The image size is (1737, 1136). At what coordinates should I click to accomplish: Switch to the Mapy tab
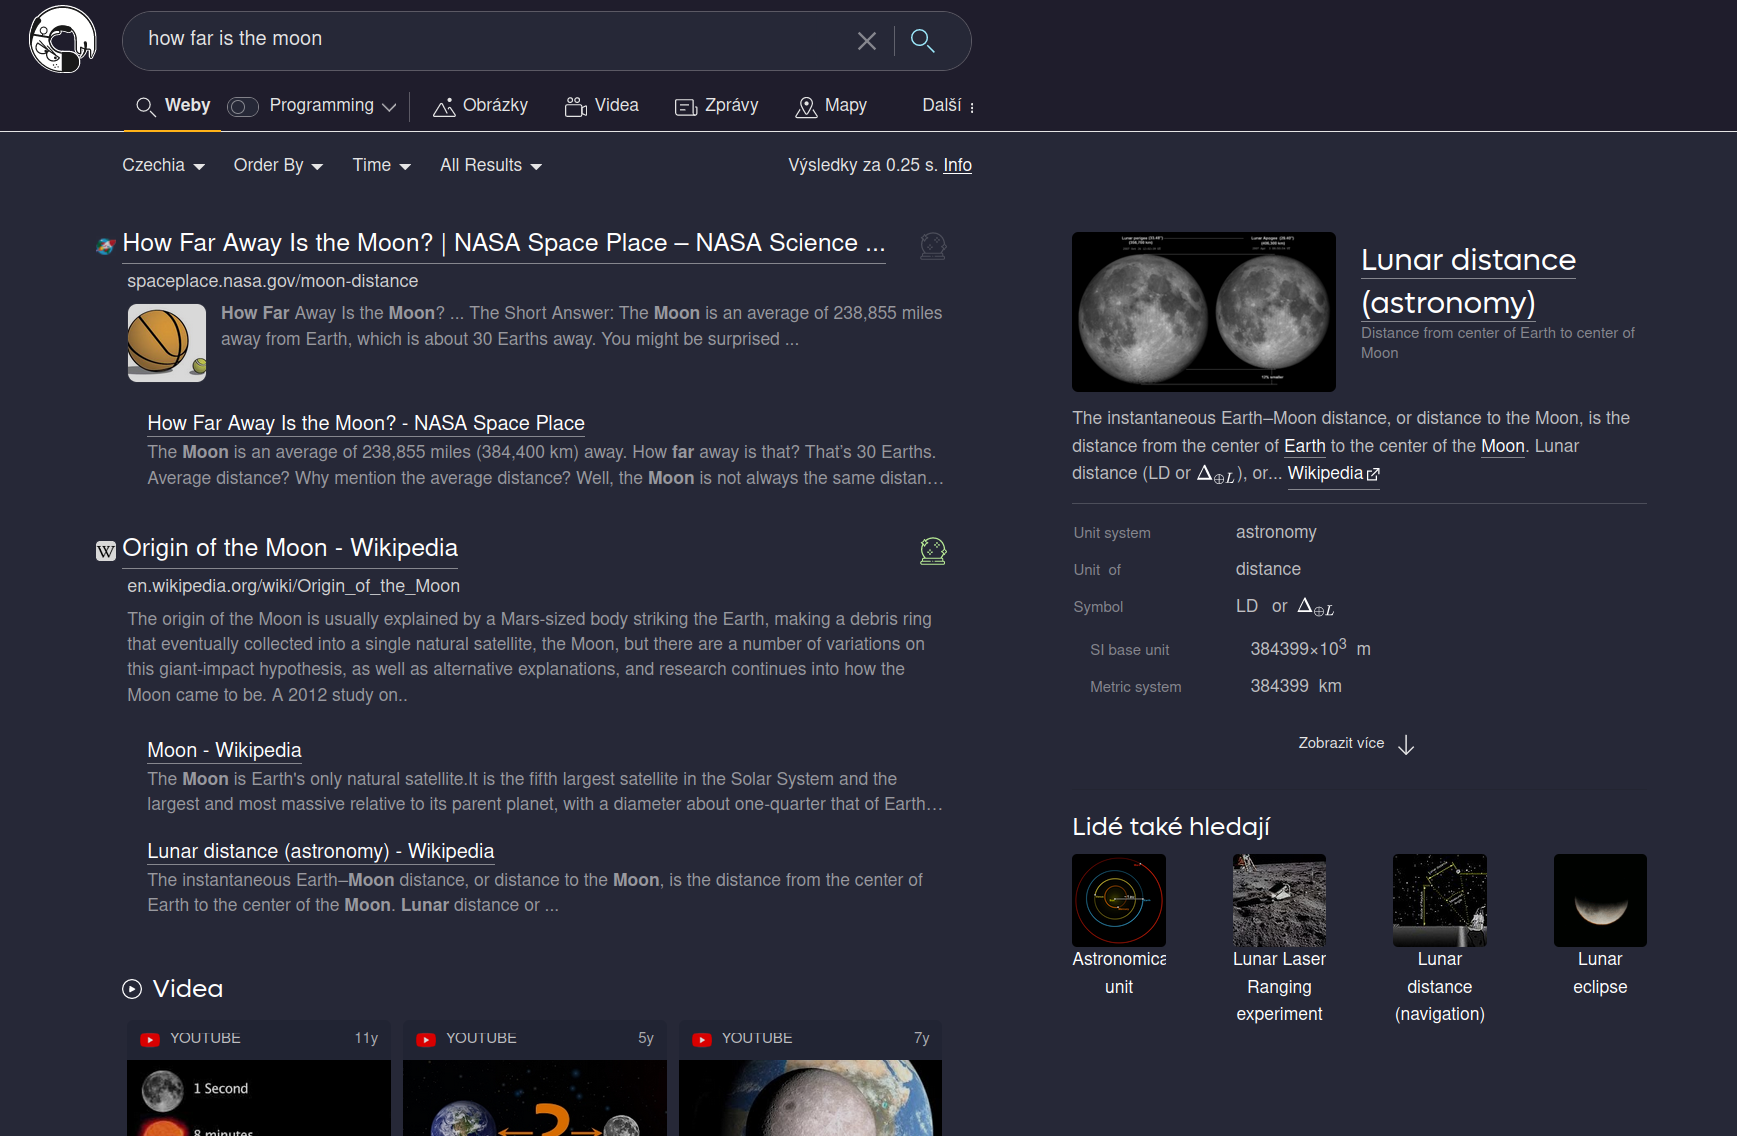click(x=831, y=106)
